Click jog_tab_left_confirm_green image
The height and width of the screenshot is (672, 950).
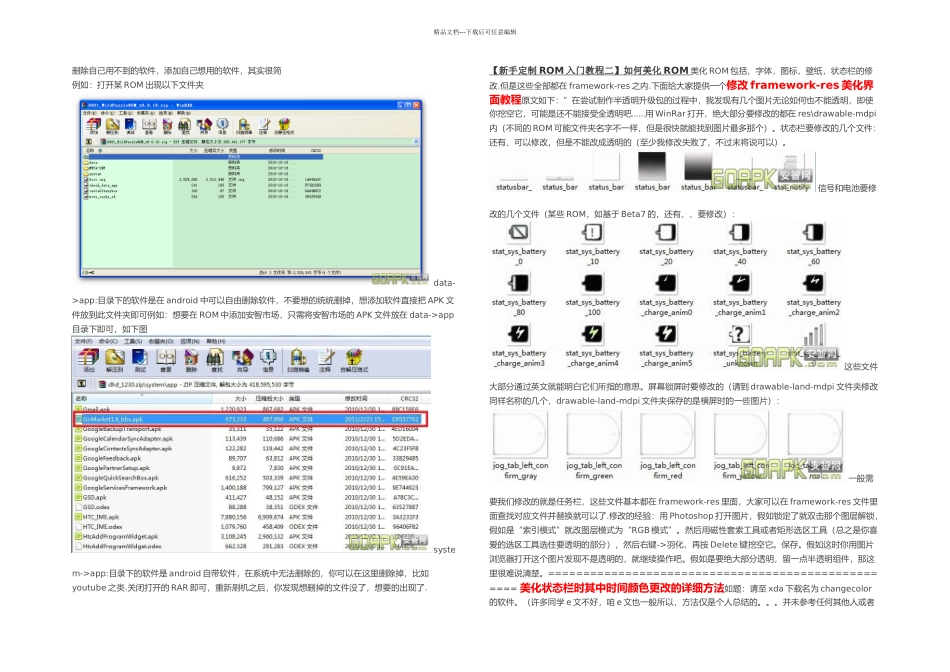(x=594, y=434)
